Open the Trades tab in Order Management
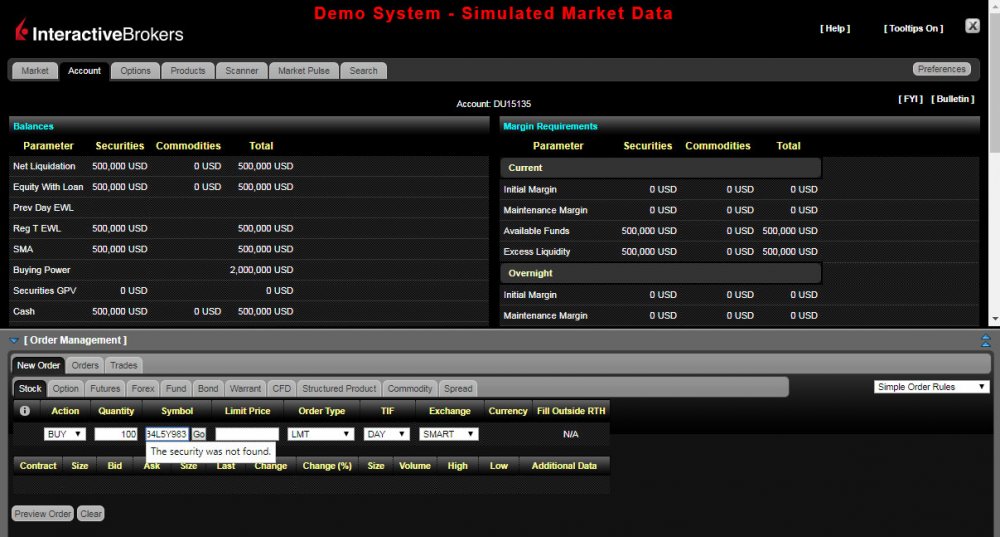 tap(124, 366)
